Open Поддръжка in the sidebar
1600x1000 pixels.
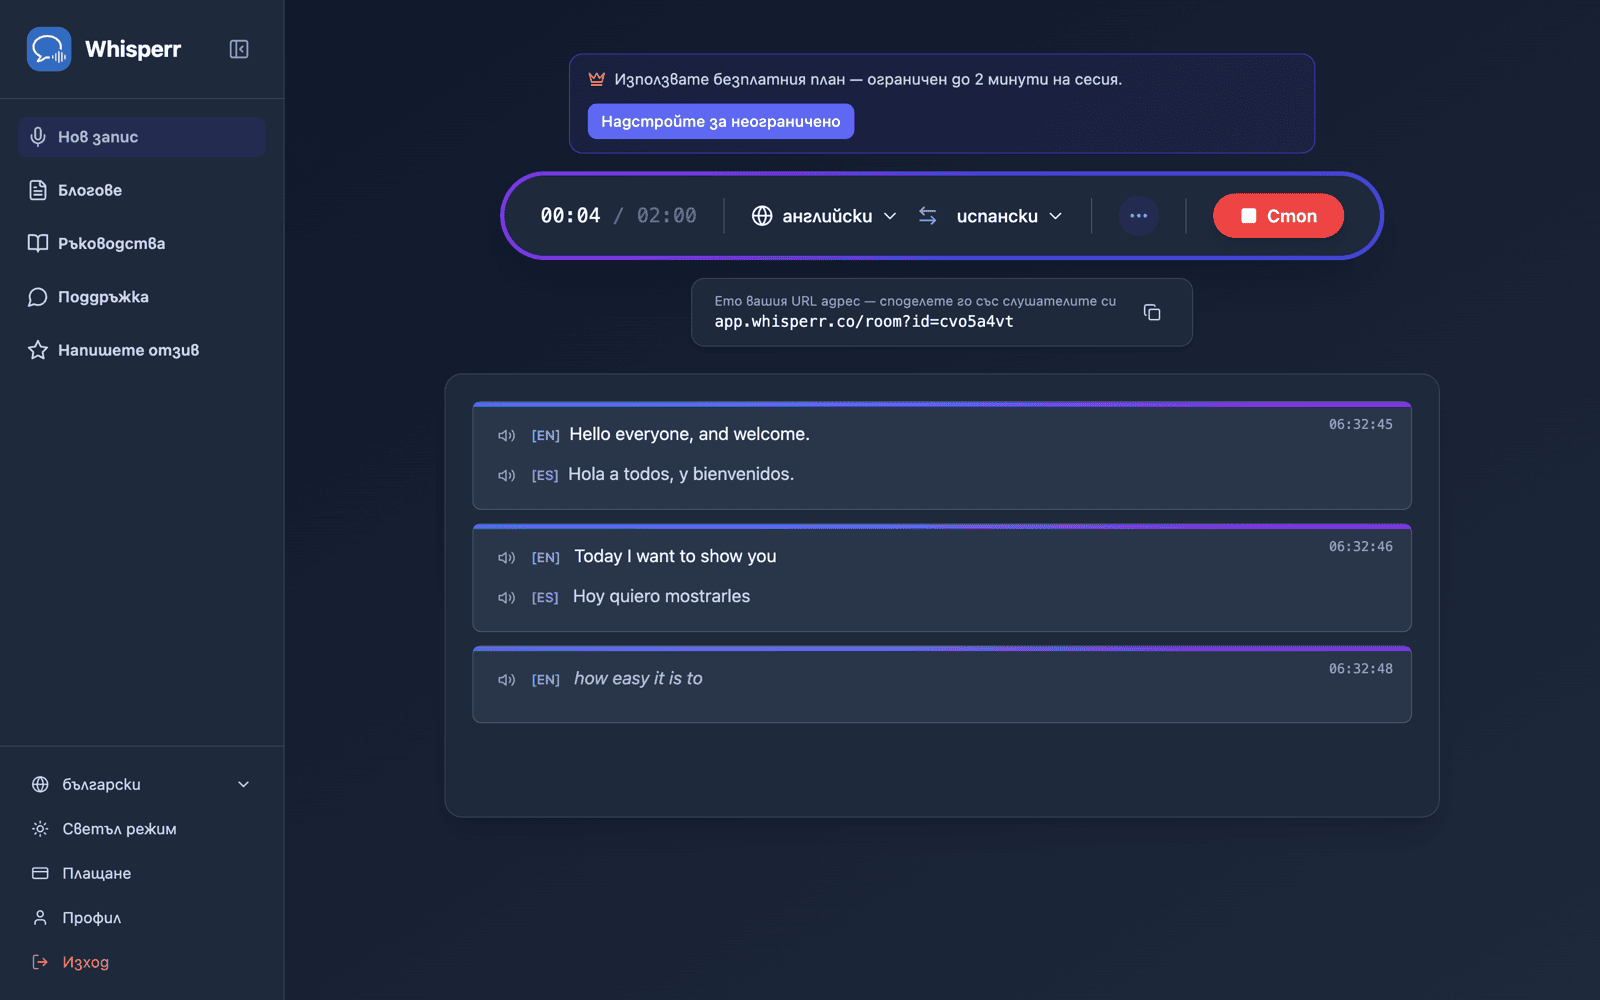(x=141, y=297)
